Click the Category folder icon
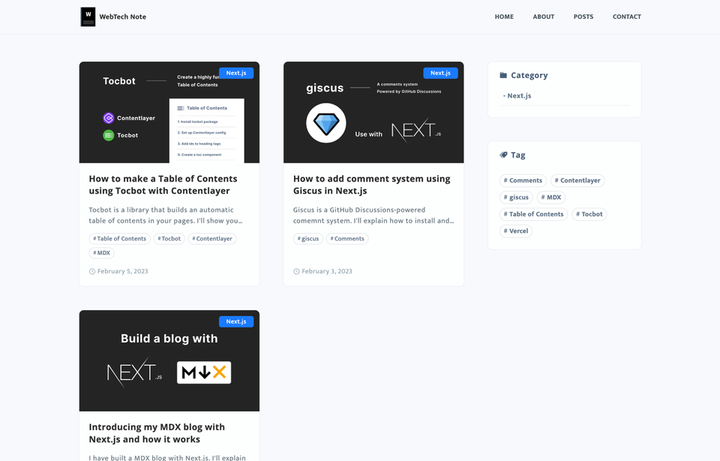 [503, 75]
